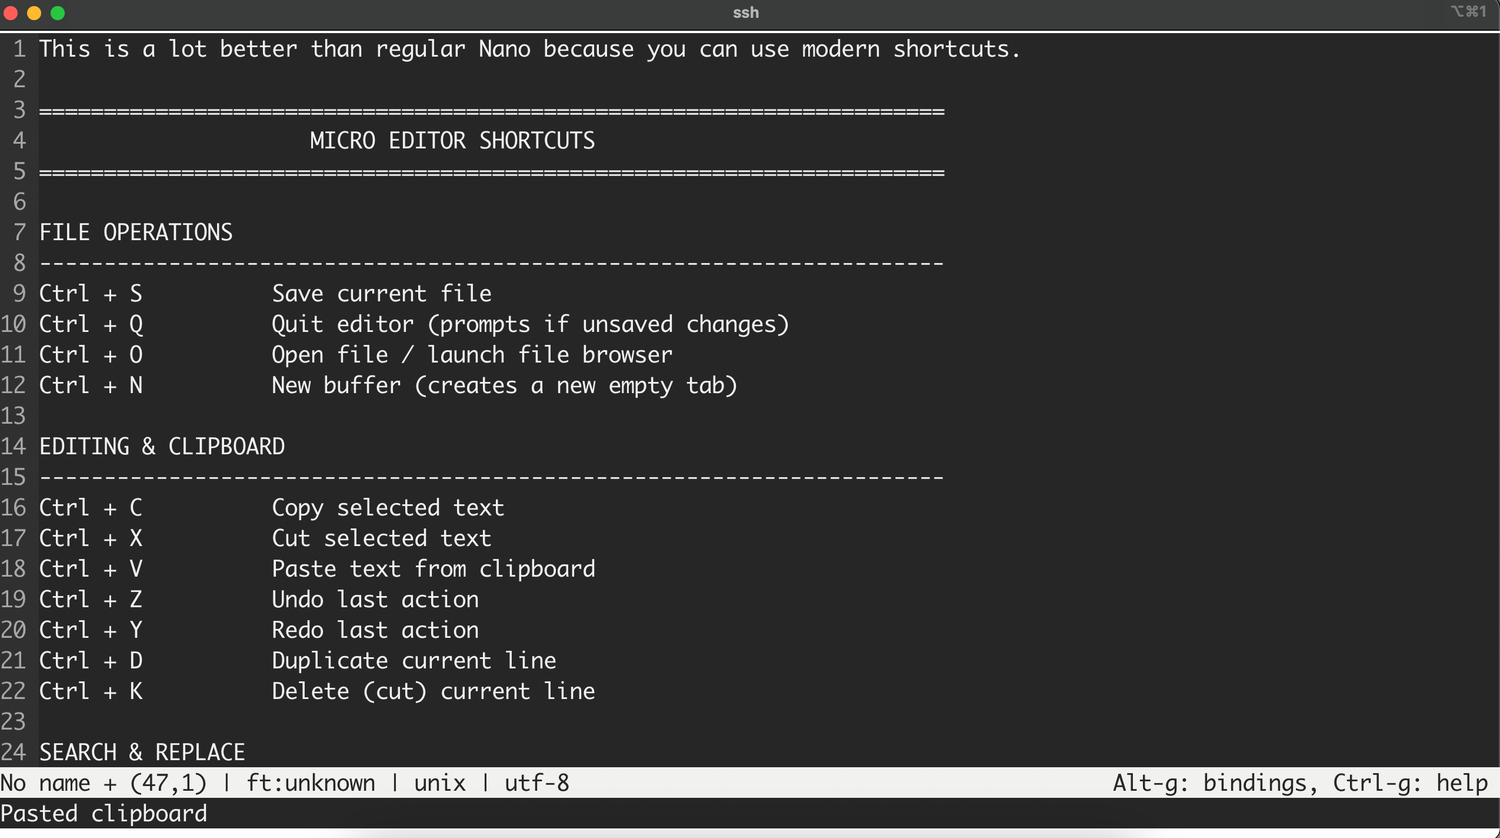Click the 'Copy selected text' line
The height and width of the screenshot is (838, 1500).
(x=272, y=508)
